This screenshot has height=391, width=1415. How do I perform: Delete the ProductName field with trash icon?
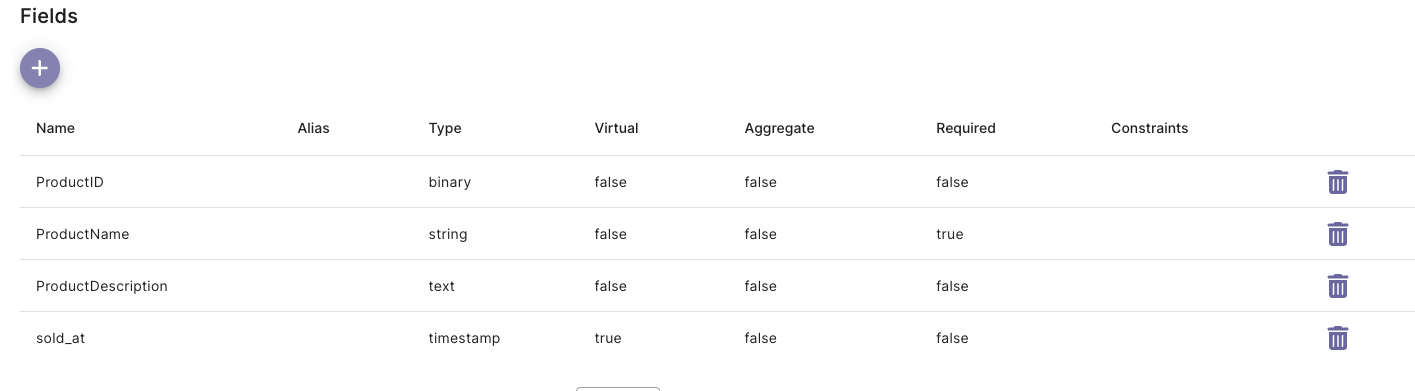1337,234
